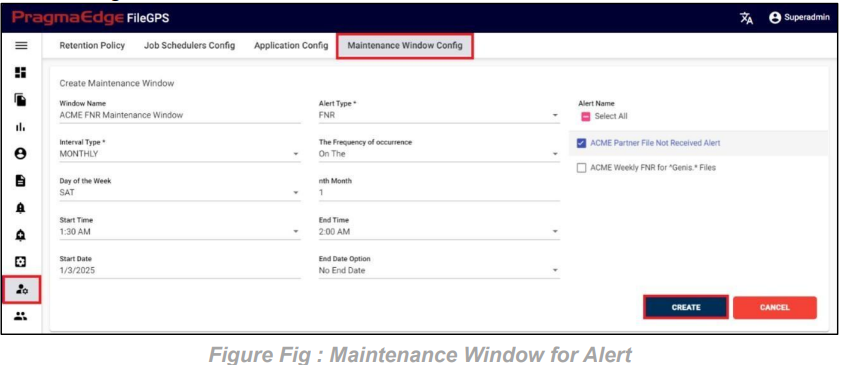Open the dashboard grid icon in sidebar

tap(21, 72)
